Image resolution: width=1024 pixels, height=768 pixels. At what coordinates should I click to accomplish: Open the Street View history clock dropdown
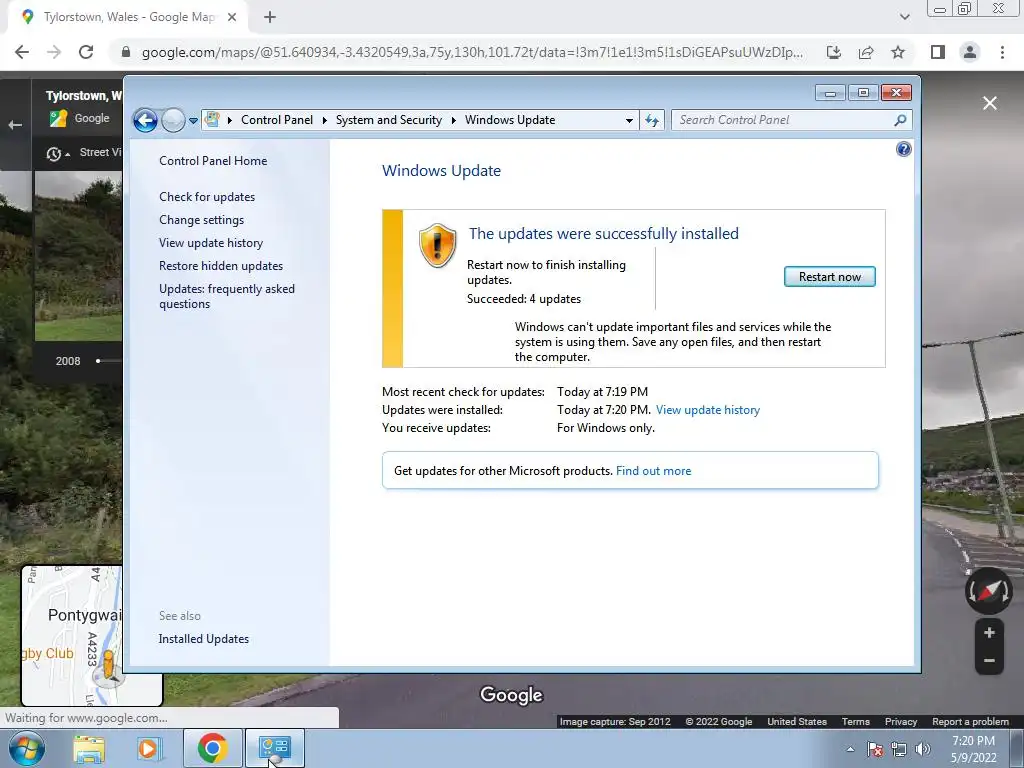pos(57,154)
